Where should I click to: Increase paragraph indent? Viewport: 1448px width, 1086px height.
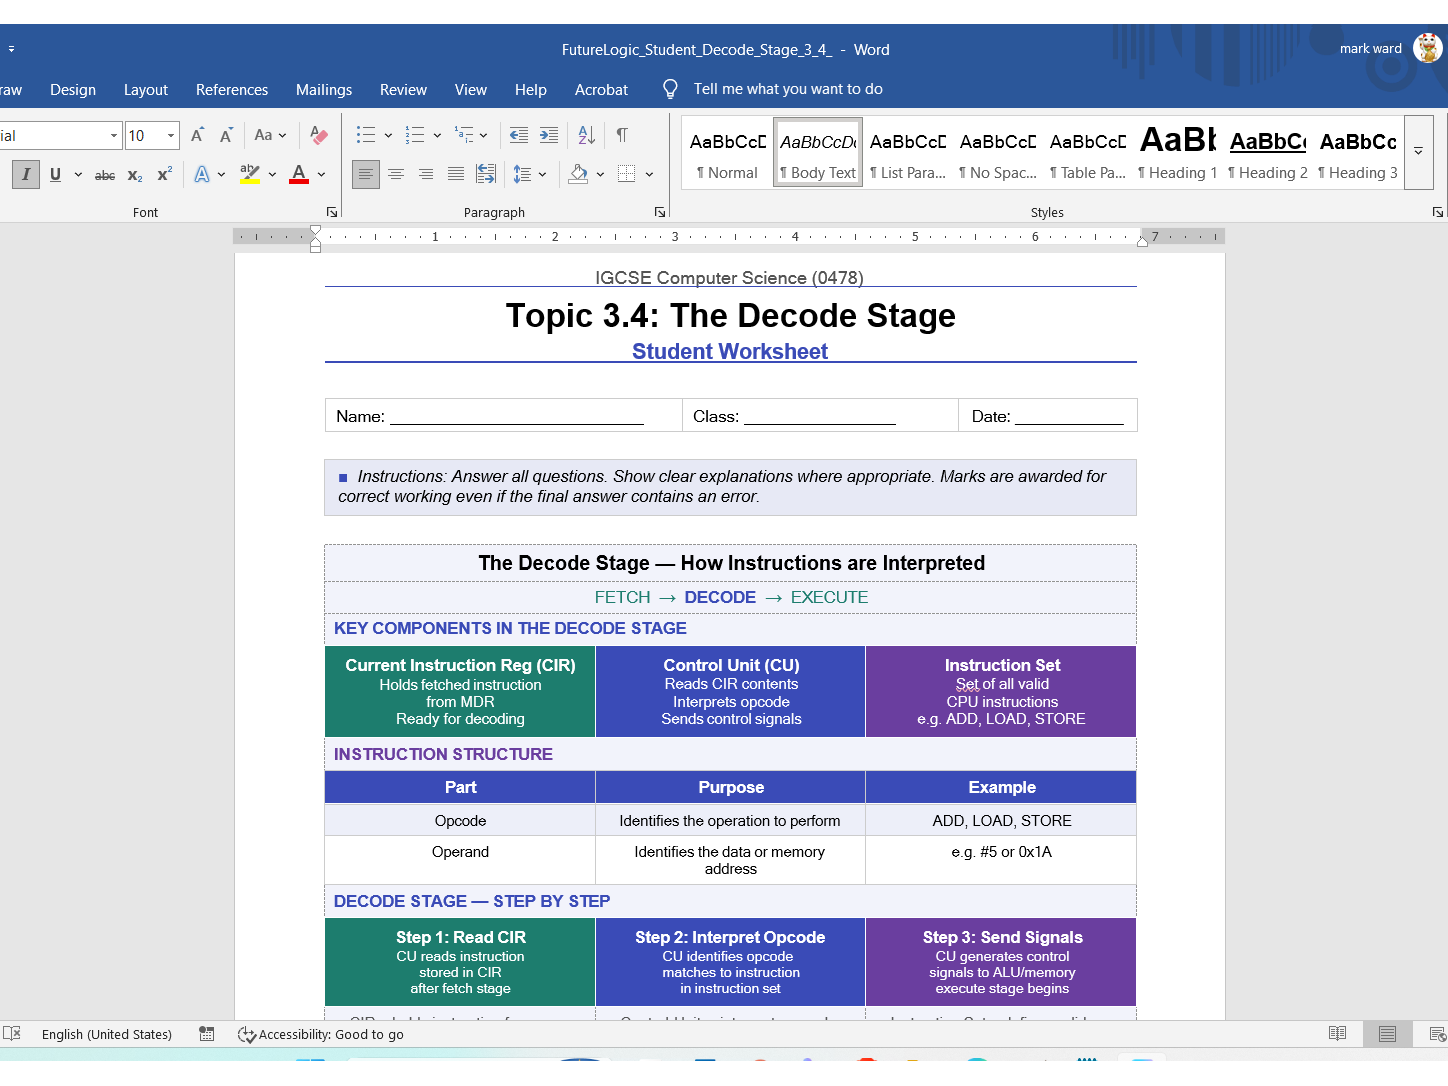pos(549,135)
